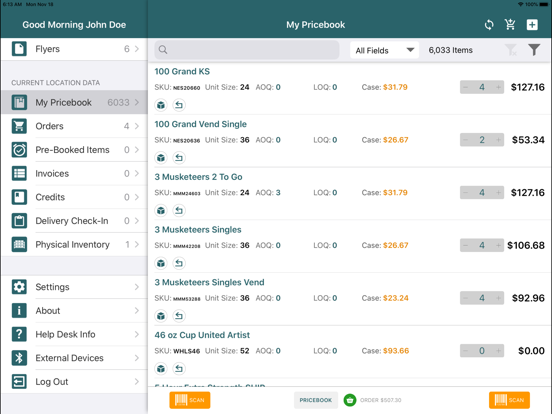This screenshot has height=414, width=552.
Task: Increase quantity for 46 oz Cup United Artist
Action: click(498, 351)
